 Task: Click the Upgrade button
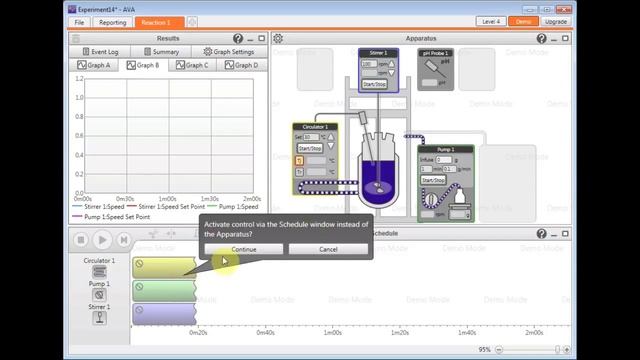coord(556,22)
